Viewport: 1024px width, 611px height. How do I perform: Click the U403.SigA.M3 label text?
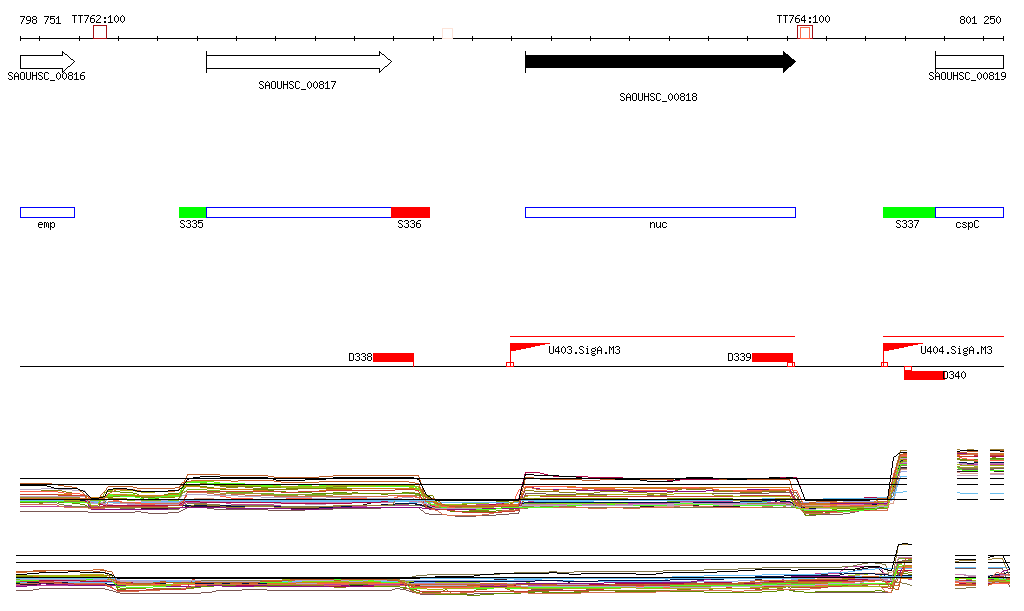pyautogui.click(x=584, y=351)
